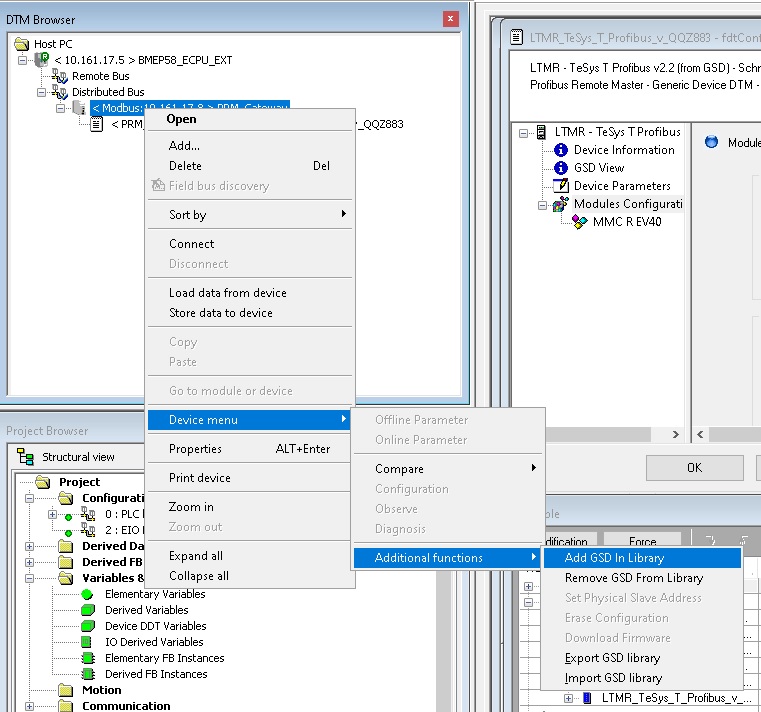Screen dimensions: 761x712
Task: Select Export GSD library
Action: [x=643, y=658]
